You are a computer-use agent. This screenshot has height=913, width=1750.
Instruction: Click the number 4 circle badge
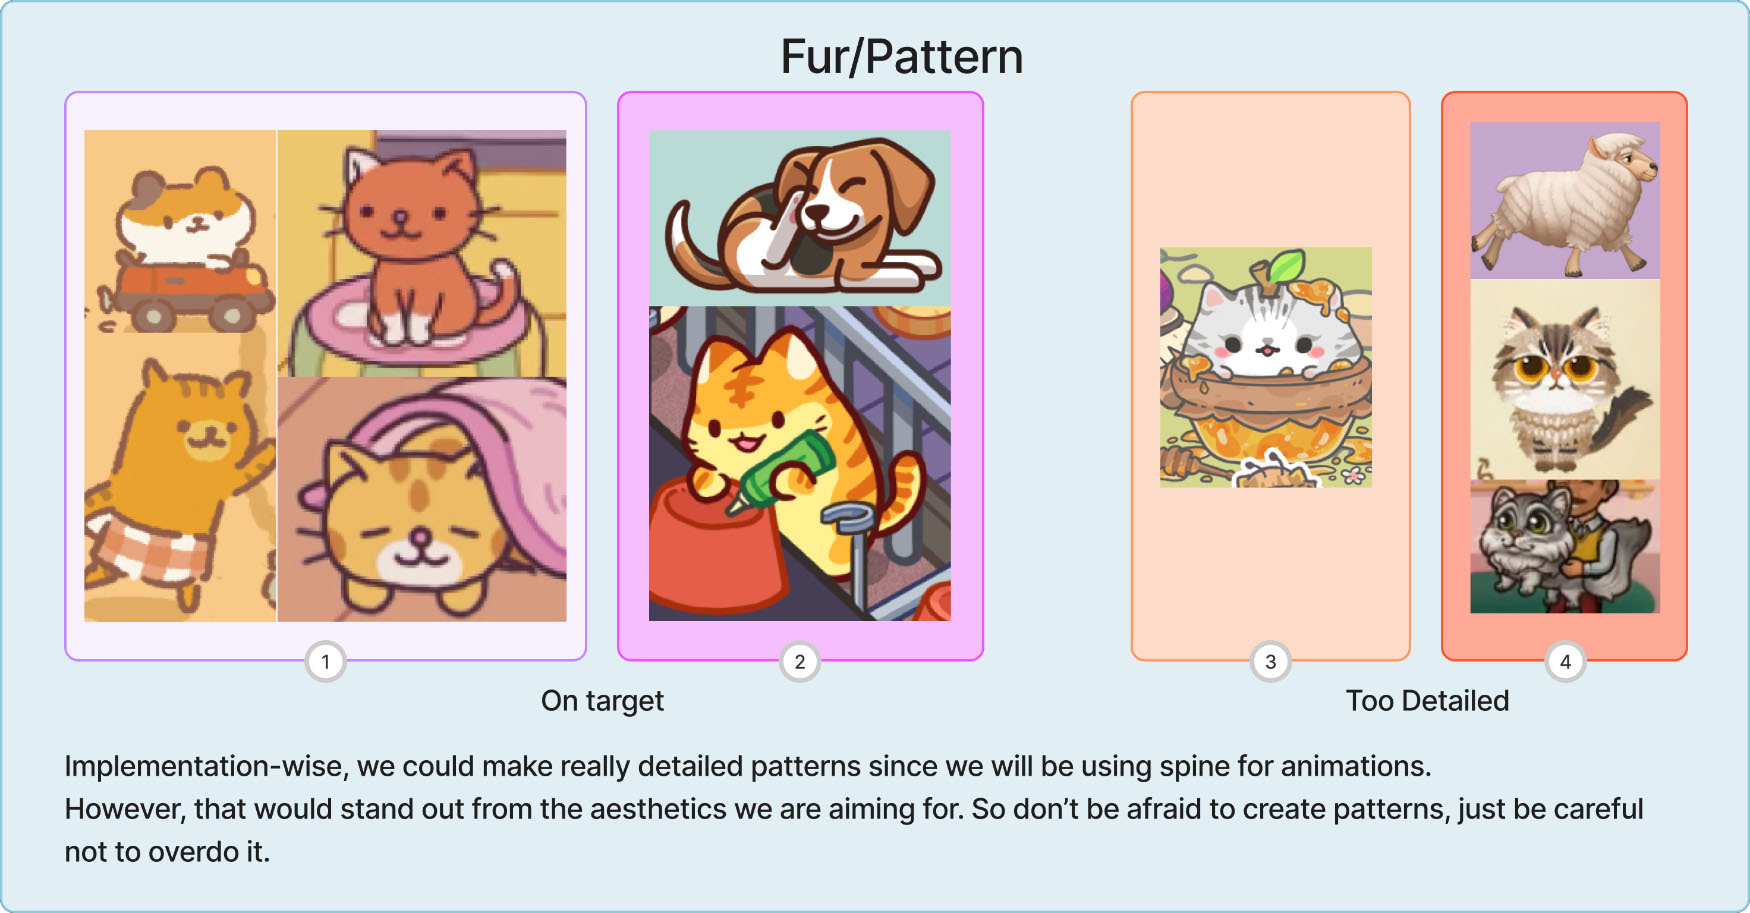[1565, 661]
